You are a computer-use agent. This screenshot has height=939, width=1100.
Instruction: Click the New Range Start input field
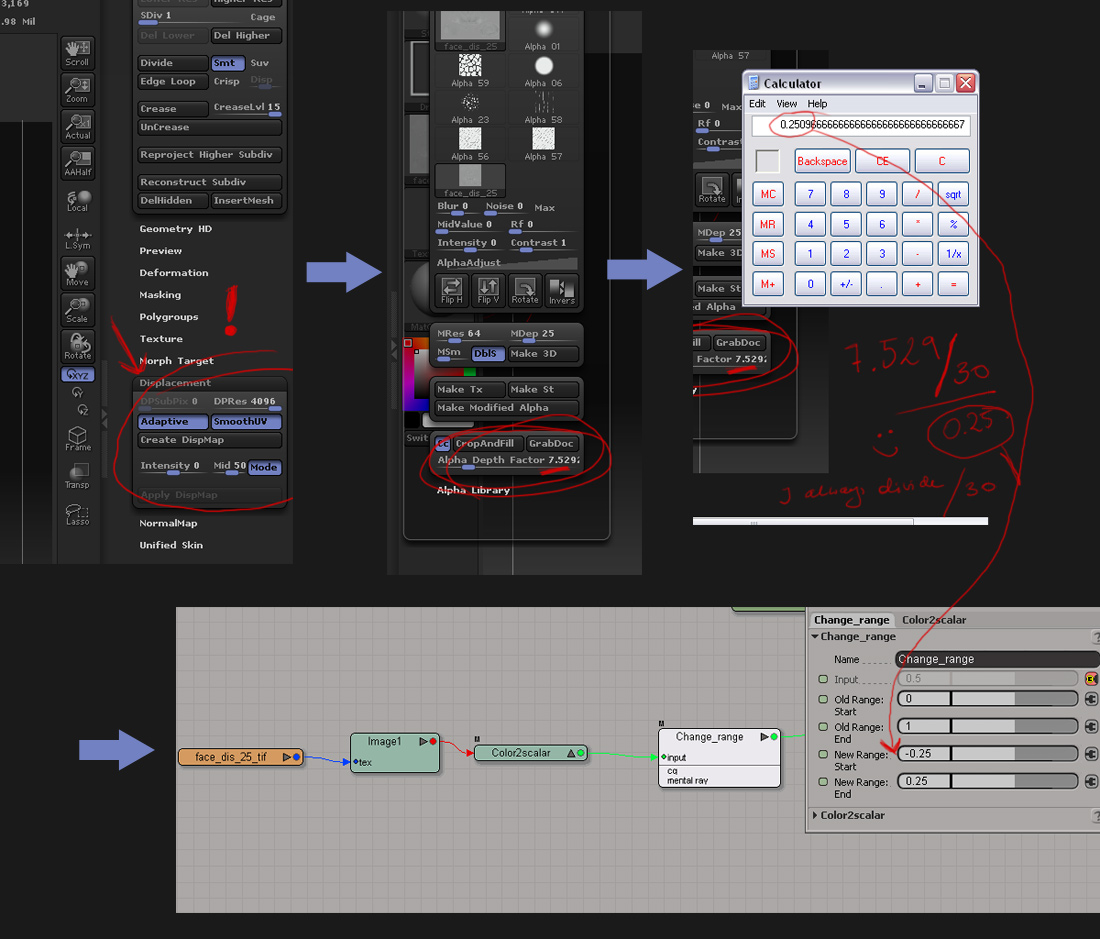[x=987, y=754]
